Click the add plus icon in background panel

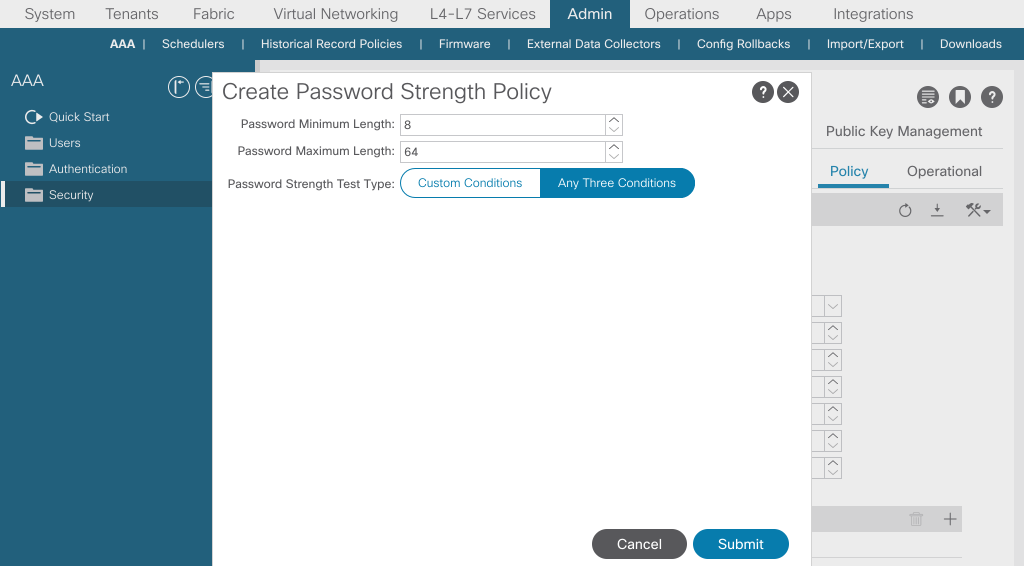(x=950, y=520)
